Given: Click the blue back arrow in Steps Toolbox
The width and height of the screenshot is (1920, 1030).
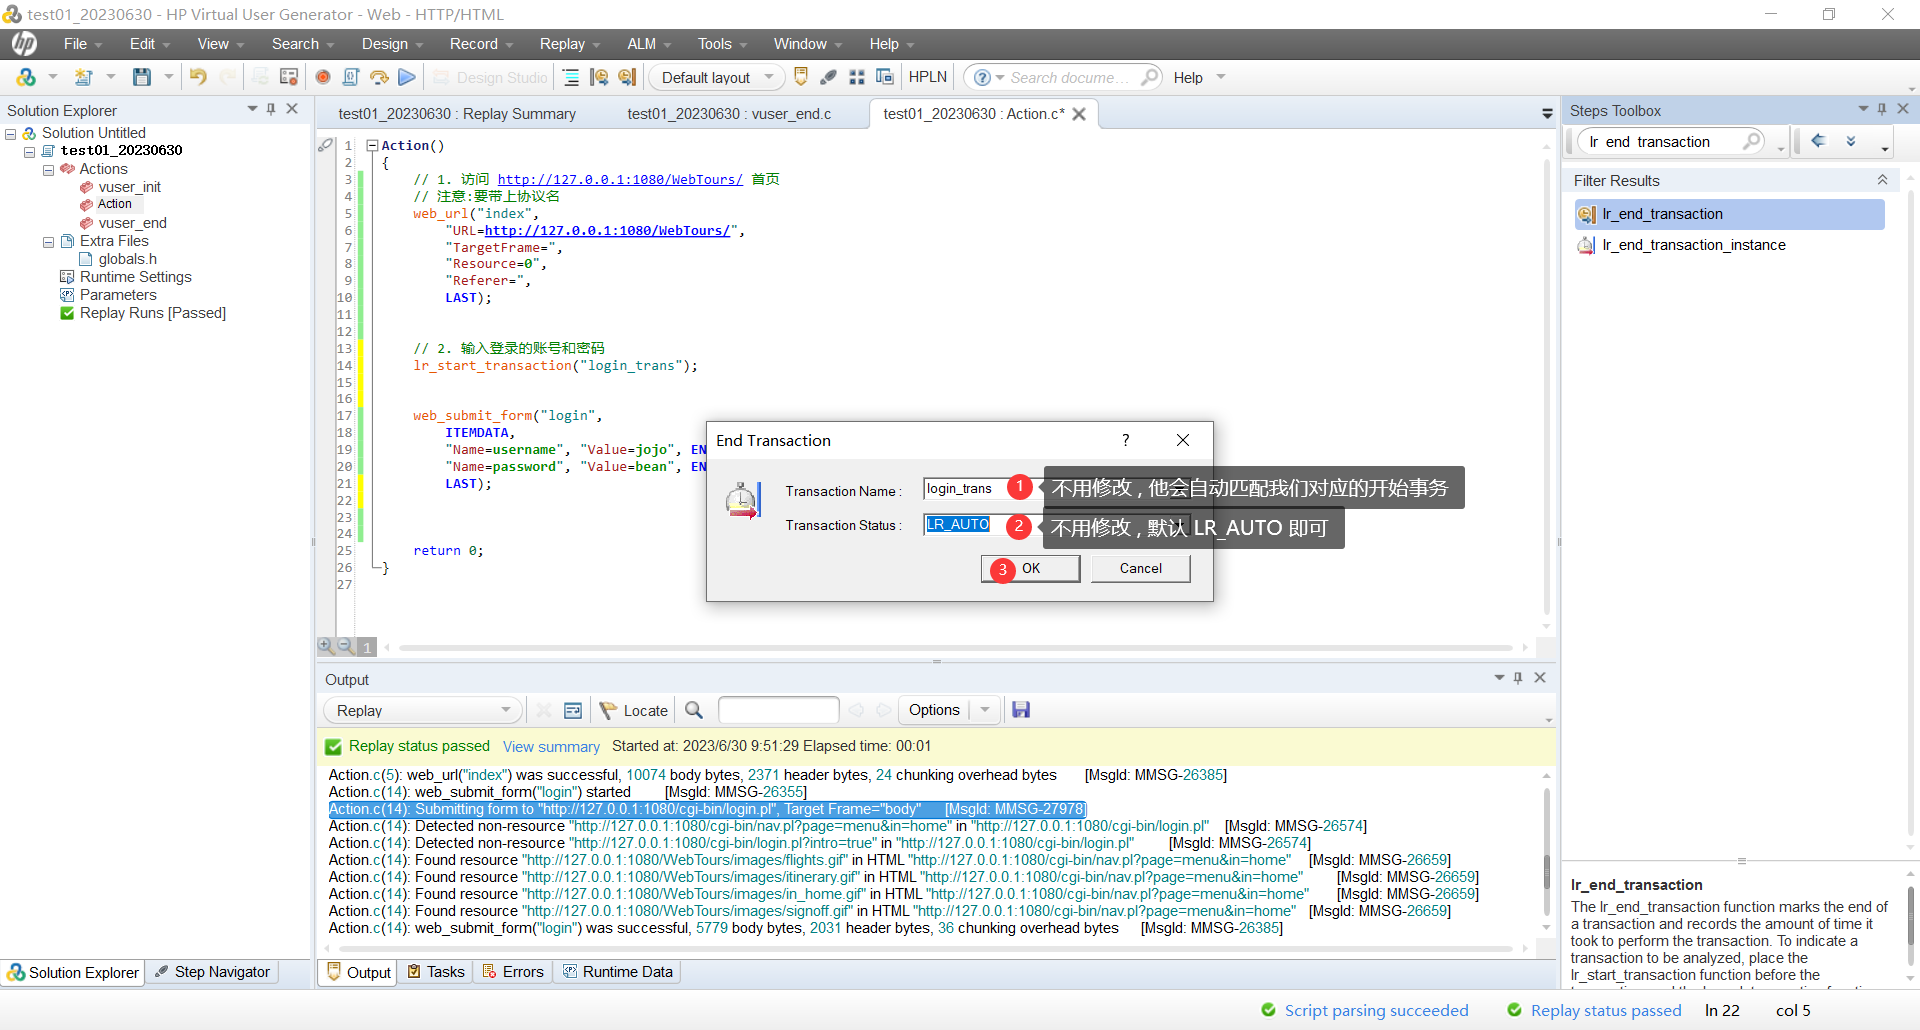Looking at the screenshot, I should (x=1819, y=141).
